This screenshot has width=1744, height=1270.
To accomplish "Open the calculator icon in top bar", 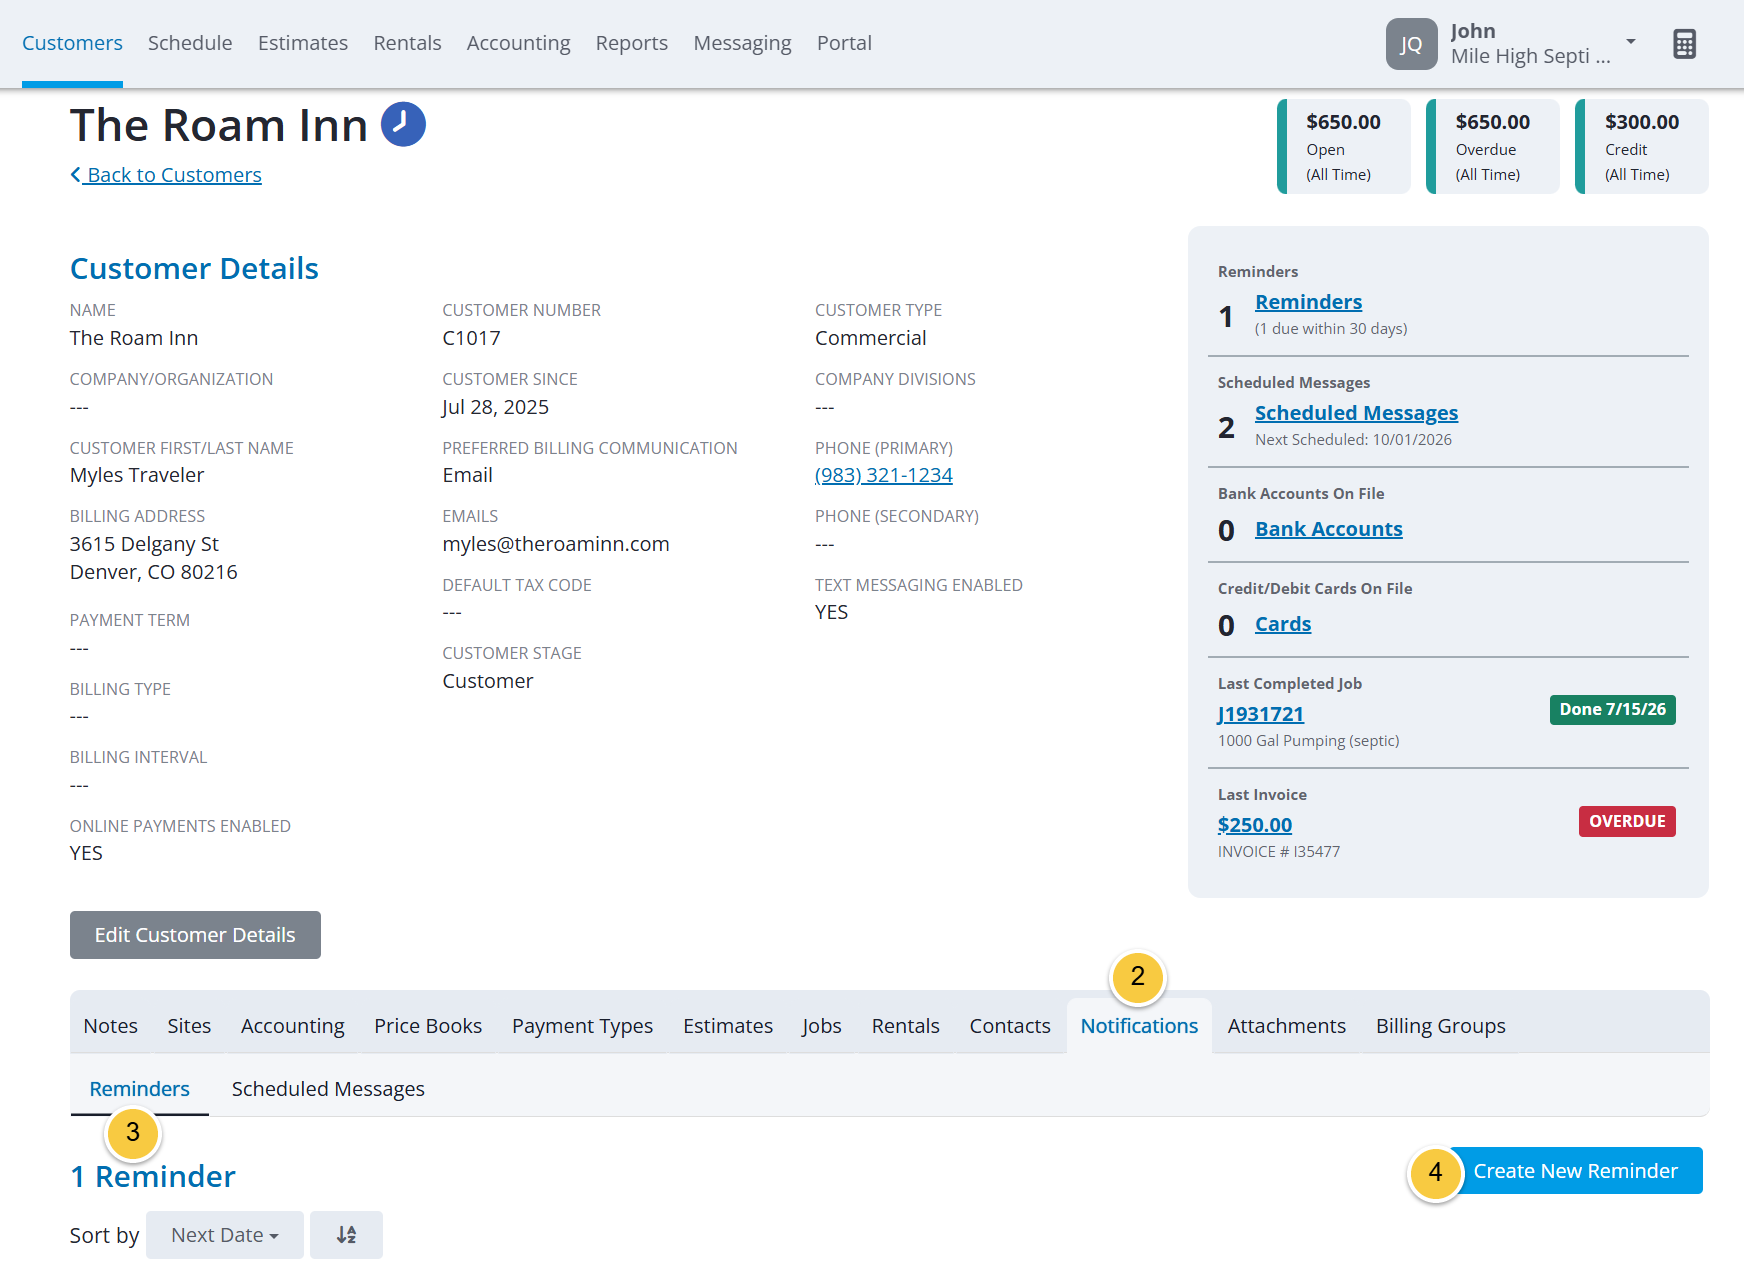I will click(x=1684, y=44).
